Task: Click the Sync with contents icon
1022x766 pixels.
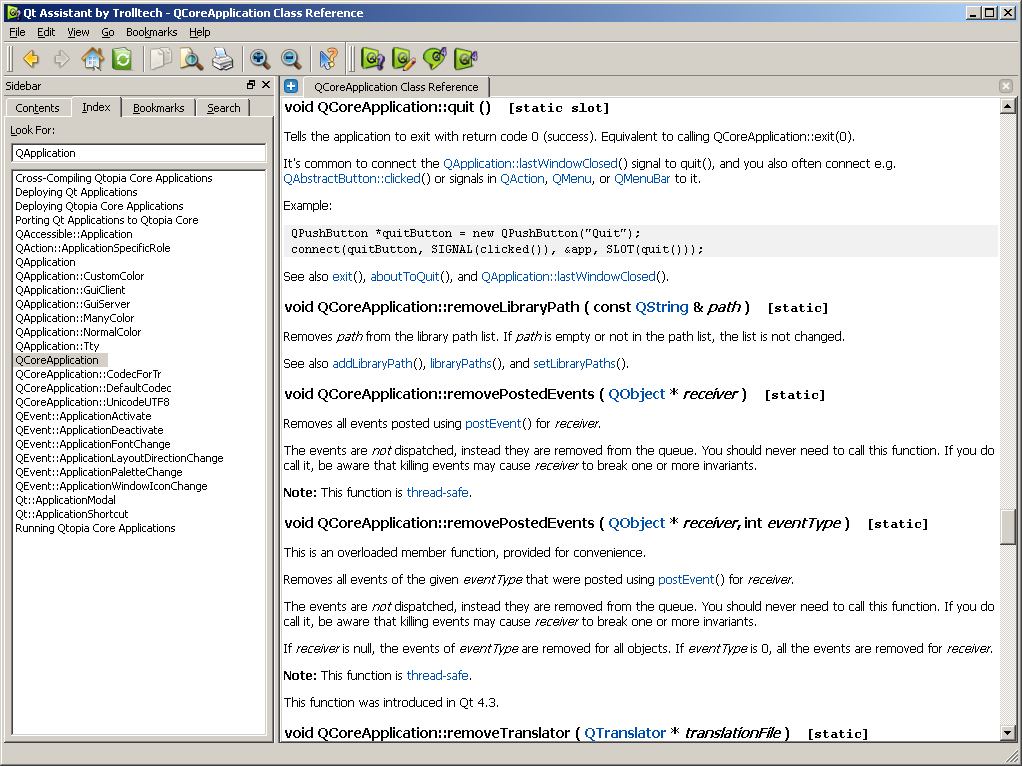Action: point(122,59)
